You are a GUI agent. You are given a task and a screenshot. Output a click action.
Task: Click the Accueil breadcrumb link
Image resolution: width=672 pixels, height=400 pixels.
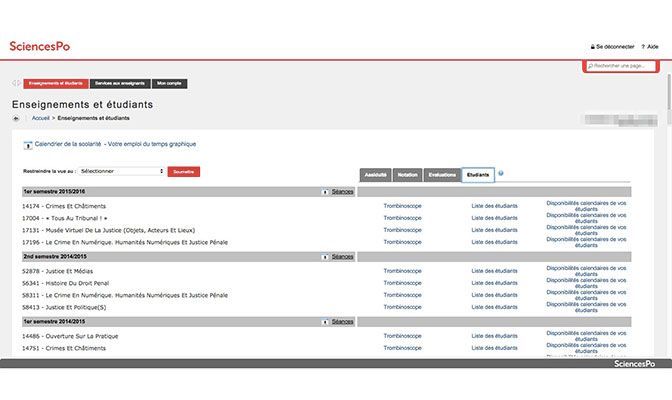(x=40, y=118)
